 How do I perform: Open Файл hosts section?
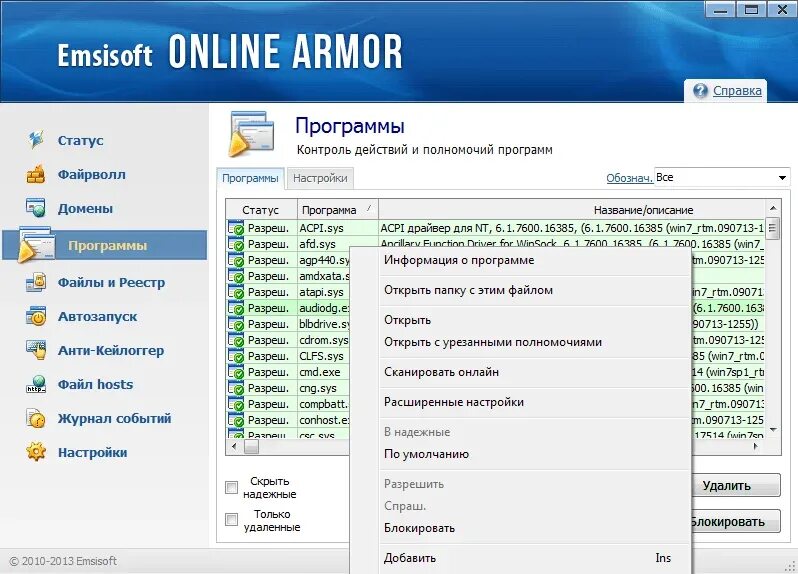[95, 384]
